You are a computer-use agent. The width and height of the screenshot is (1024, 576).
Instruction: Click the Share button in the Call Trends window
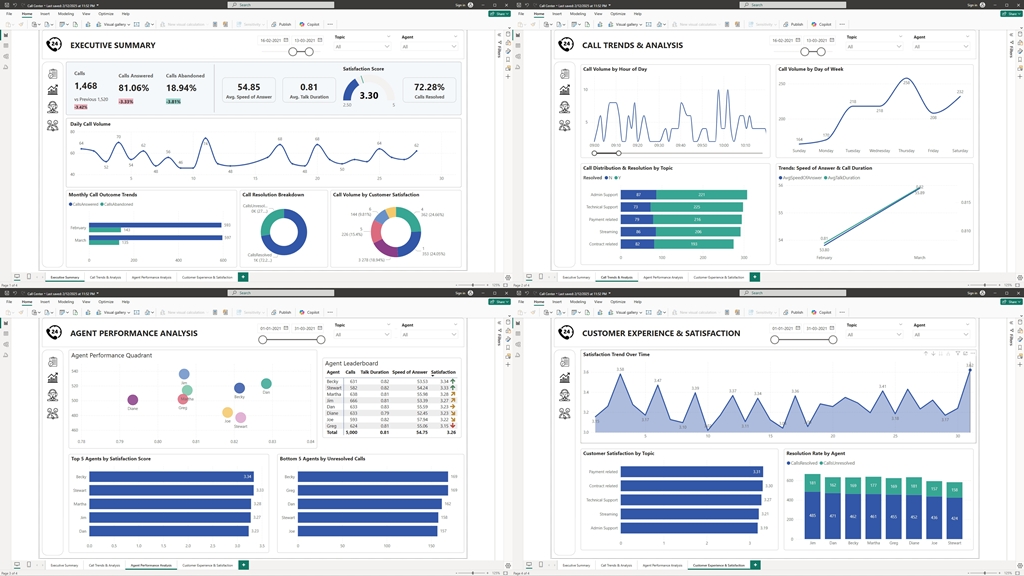click(1012, 14)
